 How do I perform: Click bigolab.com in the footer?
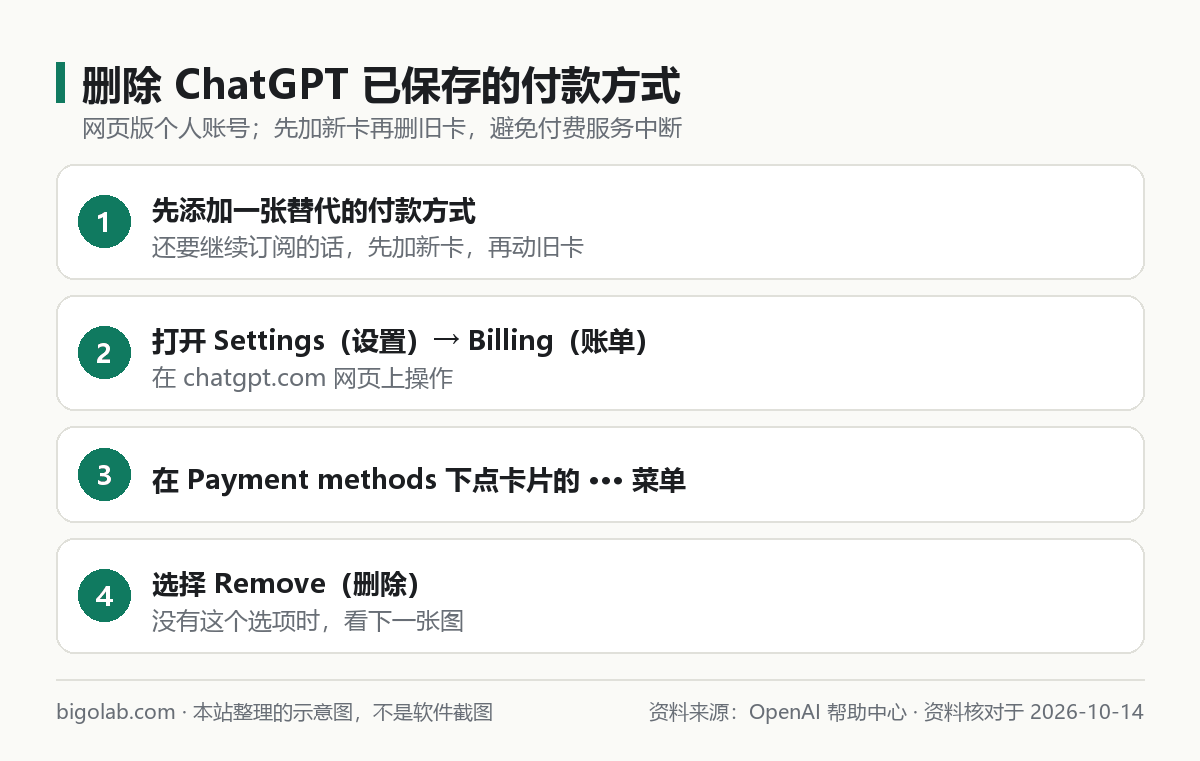pyautogui.click(x=116, y=712)
